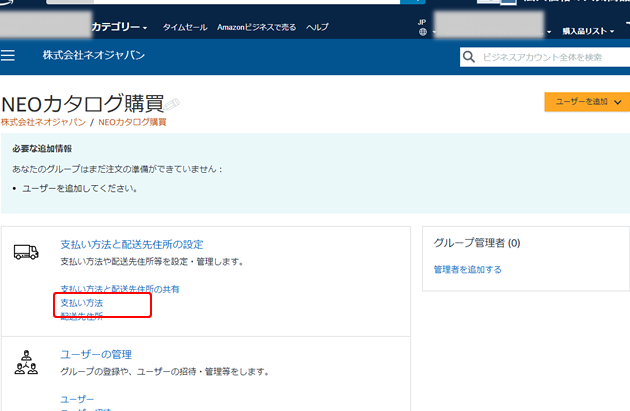The image size is (630, 411).
Task: Click the 管理者を追加する link
Action: point(468,269)
